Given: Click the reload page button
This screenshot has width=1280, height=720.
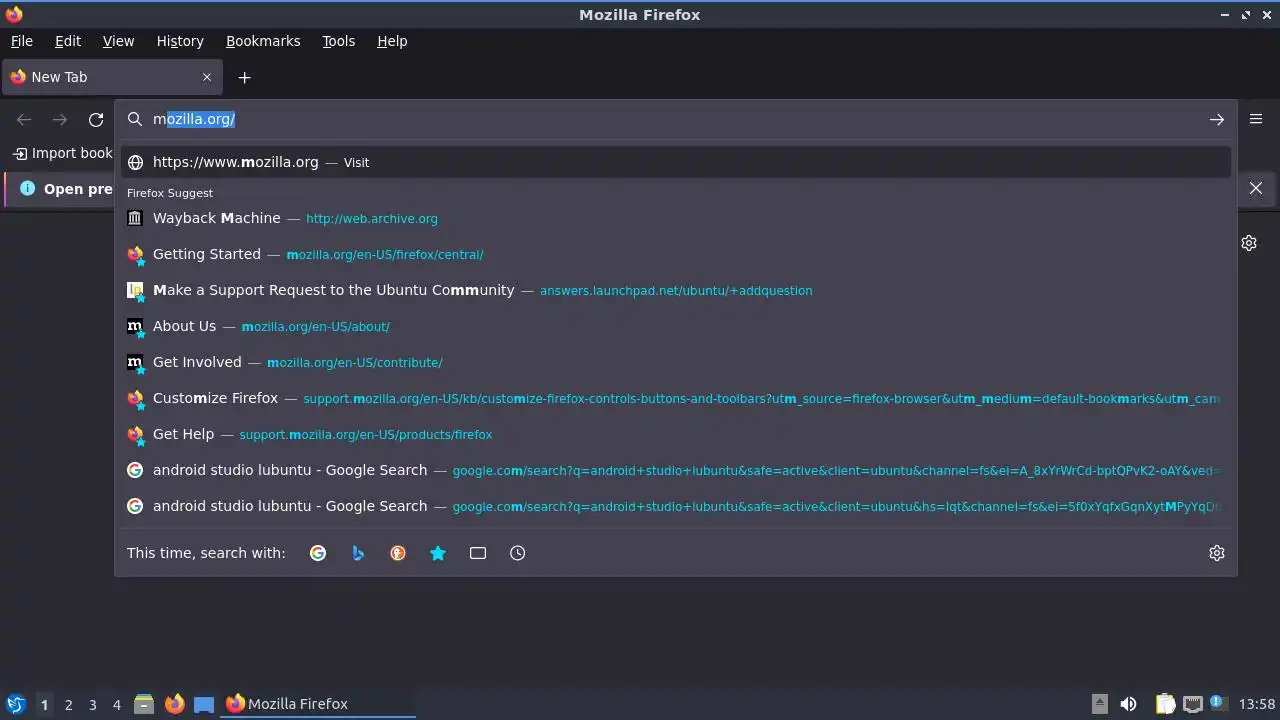Looking at the screenshot, I should (x=96, y=119).
